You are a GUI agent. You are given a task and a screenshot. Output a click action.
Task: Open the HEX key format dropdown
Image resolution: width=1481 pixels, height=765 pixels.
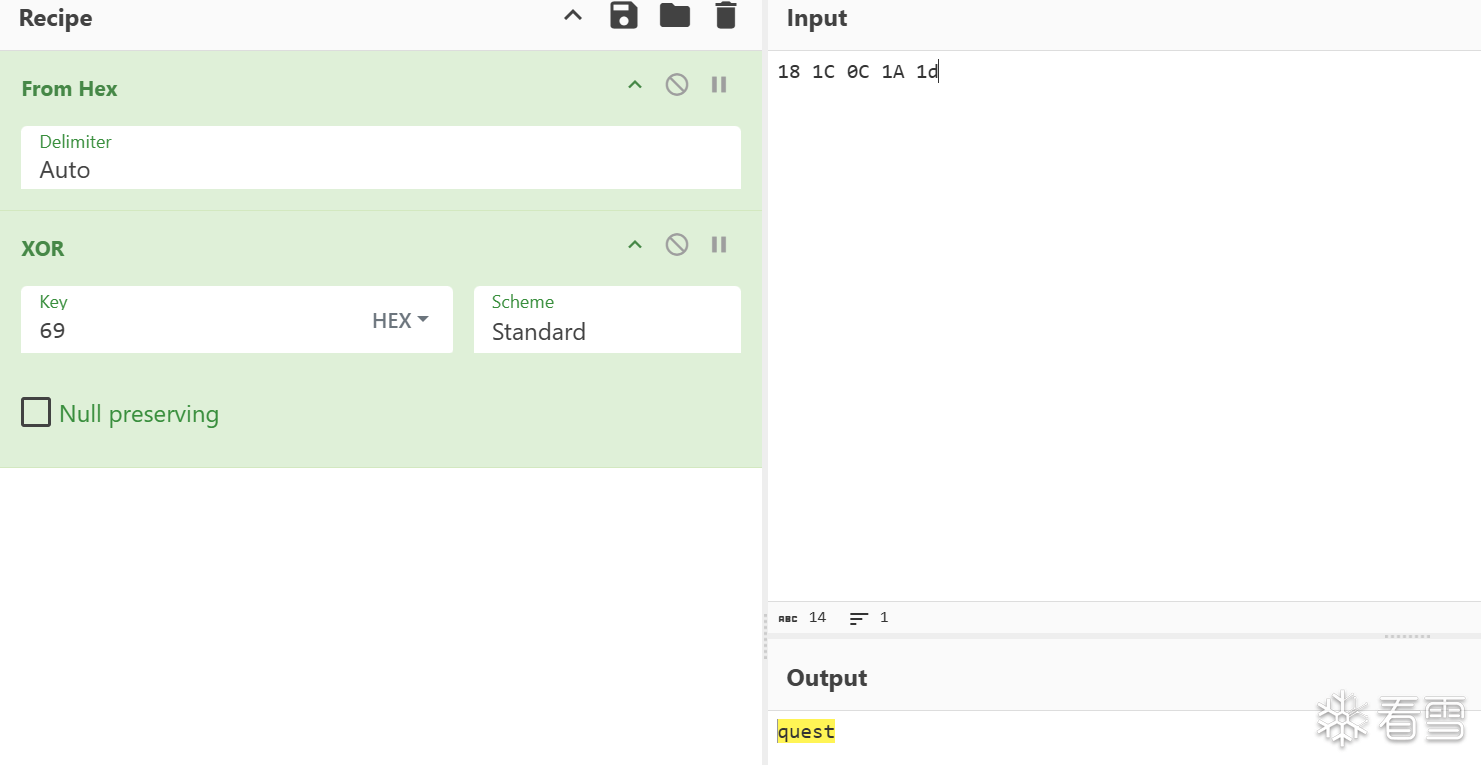tap(400, 320)
